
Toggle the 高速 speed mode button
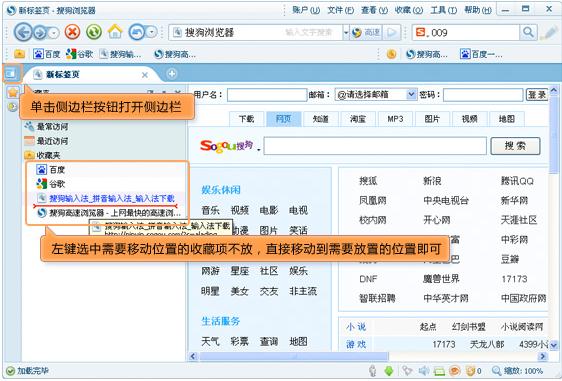tap(366, 33)
